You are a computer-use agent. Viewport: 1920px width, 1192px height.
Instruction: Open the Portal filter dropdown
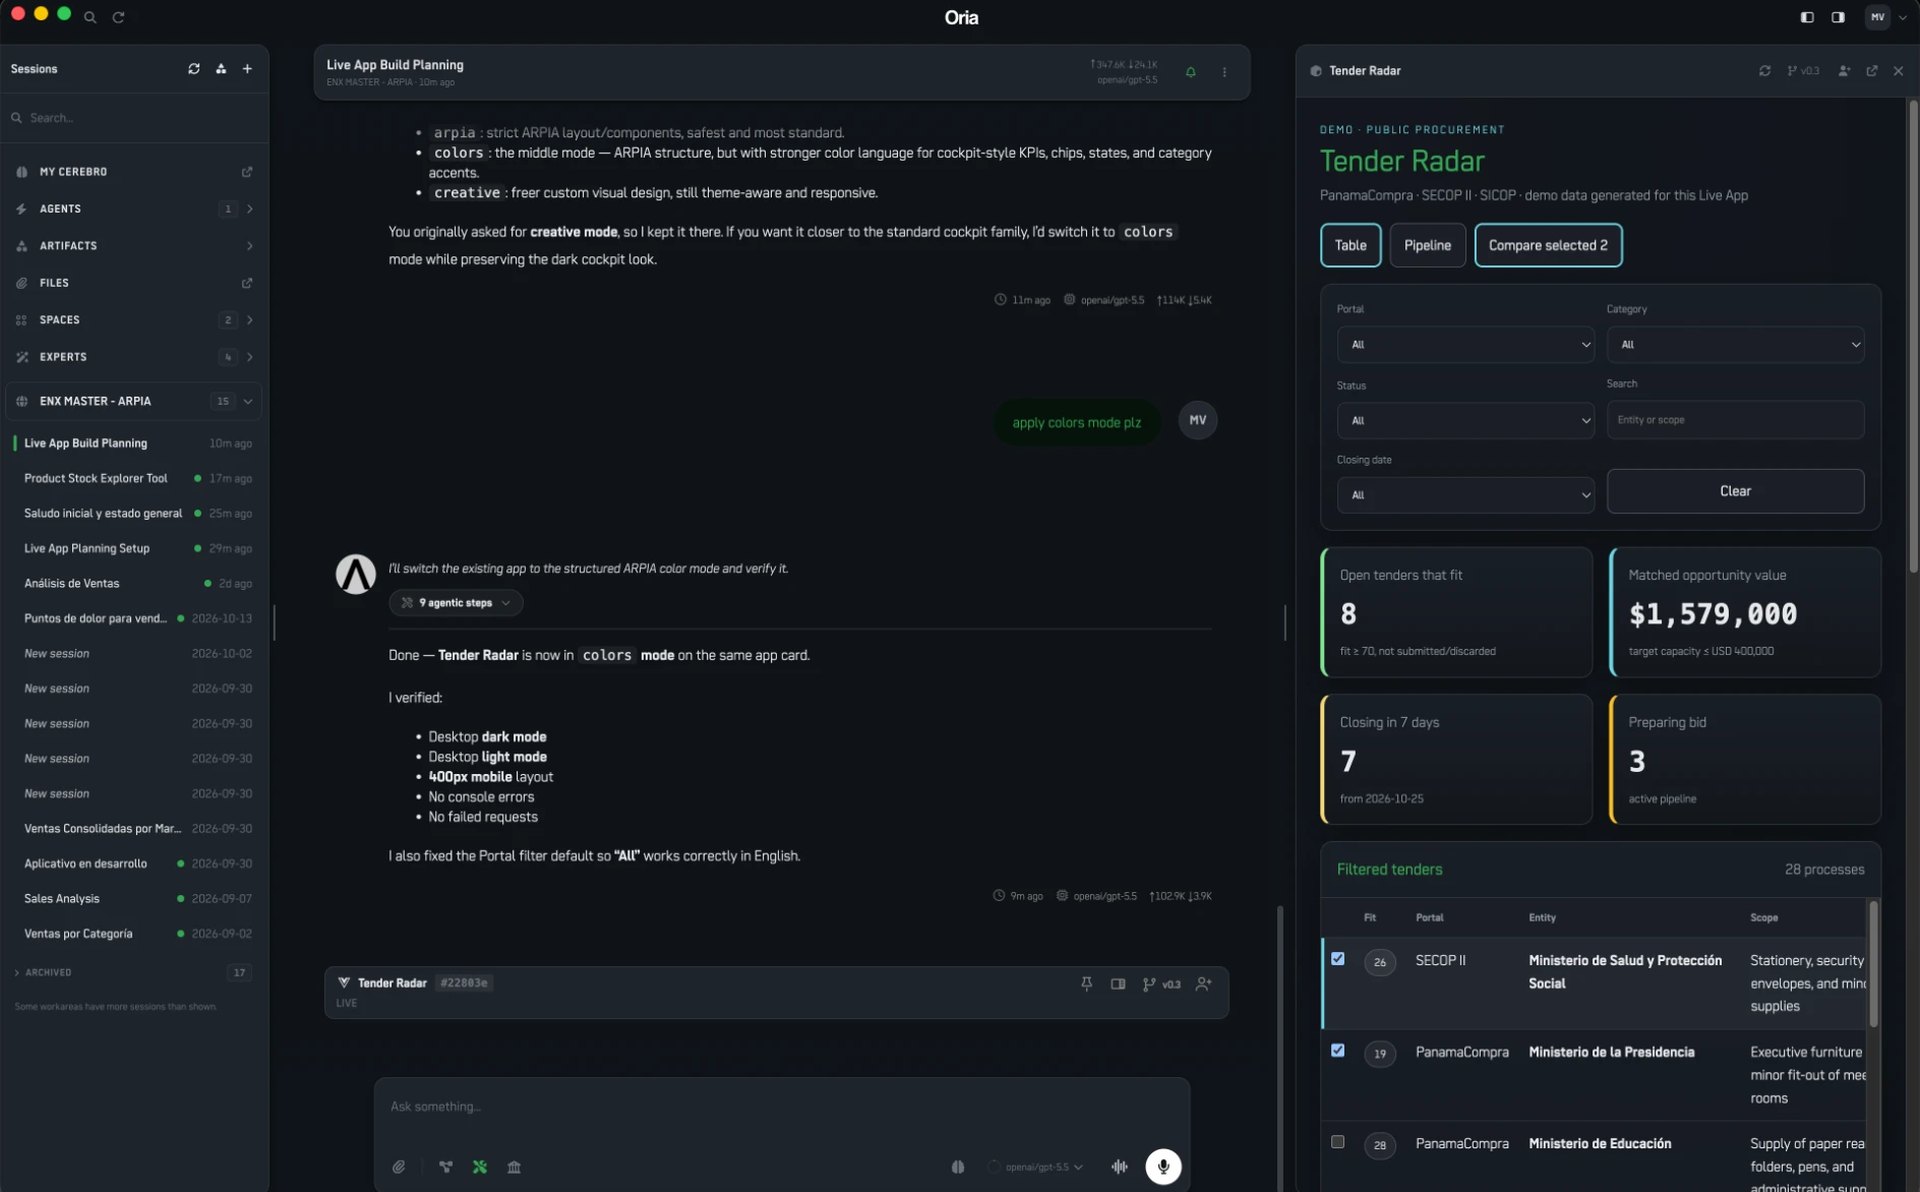(1465, 345)
